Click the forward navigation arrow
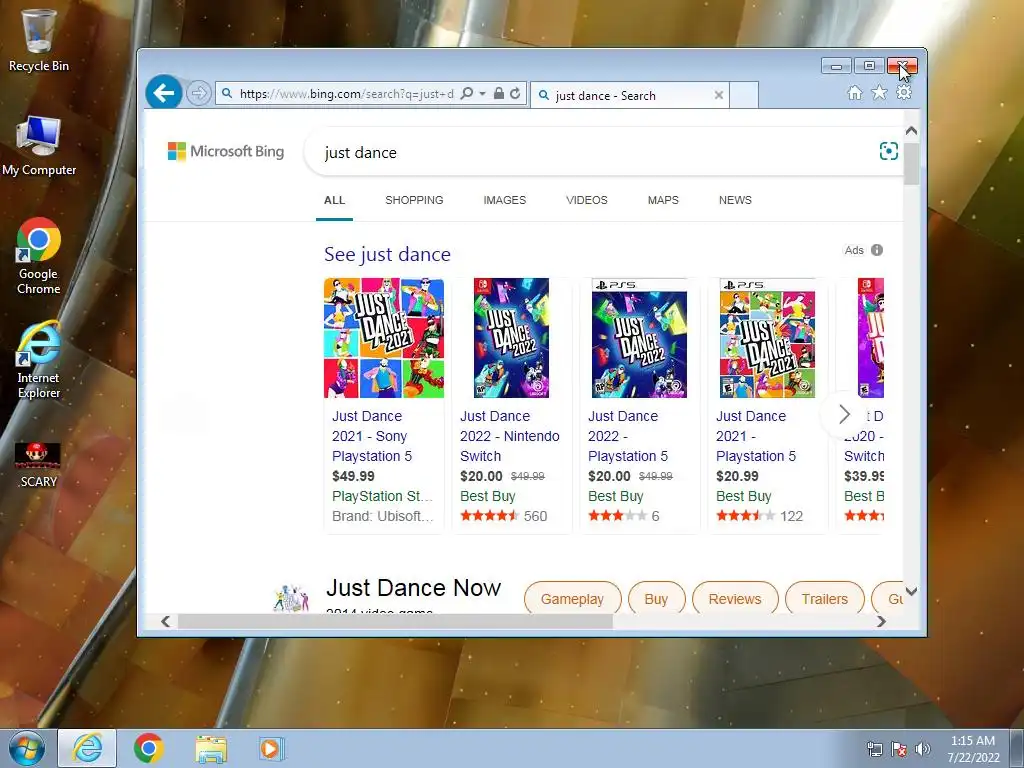The height and width of the screenshot is (768, 1024). [x=199, y=93]
